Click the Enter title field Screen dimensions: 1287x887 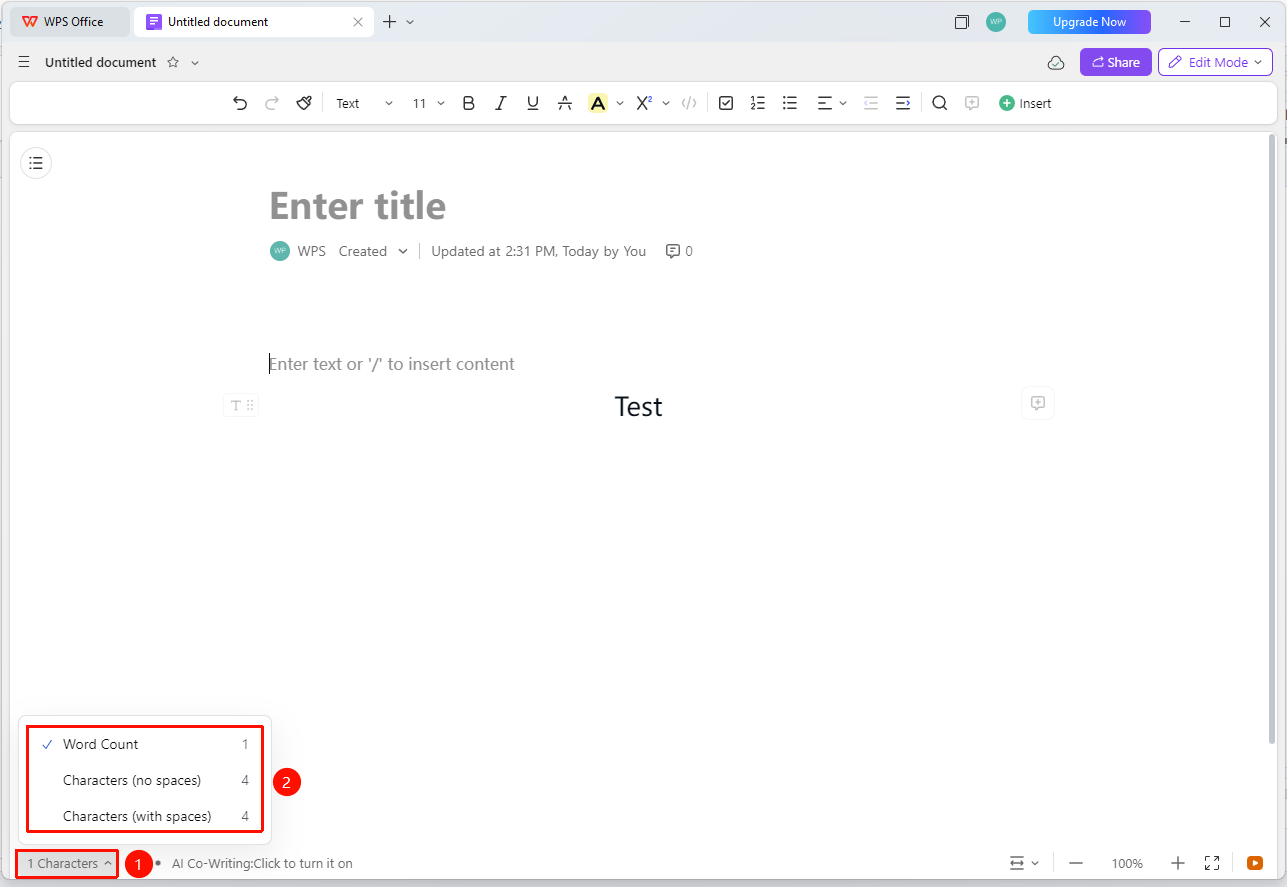pos(358,206)
